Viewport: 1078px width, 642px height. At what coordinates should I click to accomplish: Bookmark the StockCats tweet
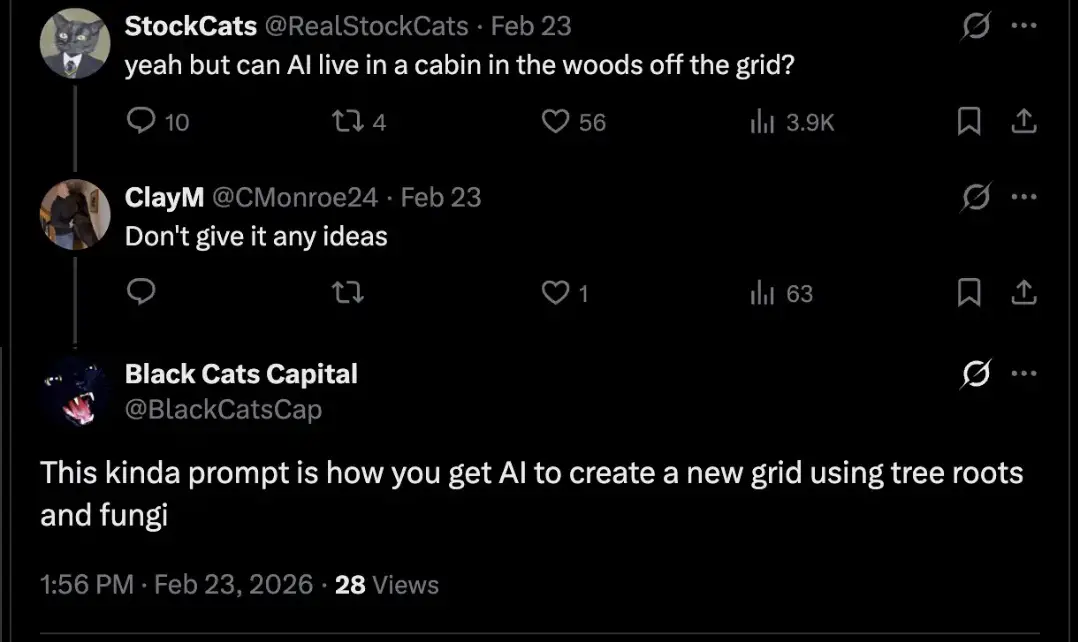tap(968, 122)
